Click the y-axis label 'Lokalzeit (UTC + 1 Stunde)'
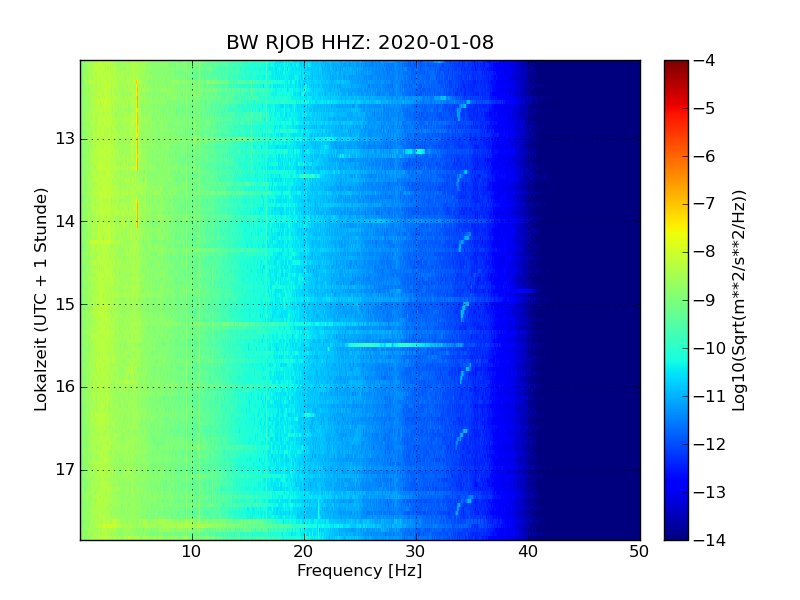The image size is (800, 600). [41, 299]
